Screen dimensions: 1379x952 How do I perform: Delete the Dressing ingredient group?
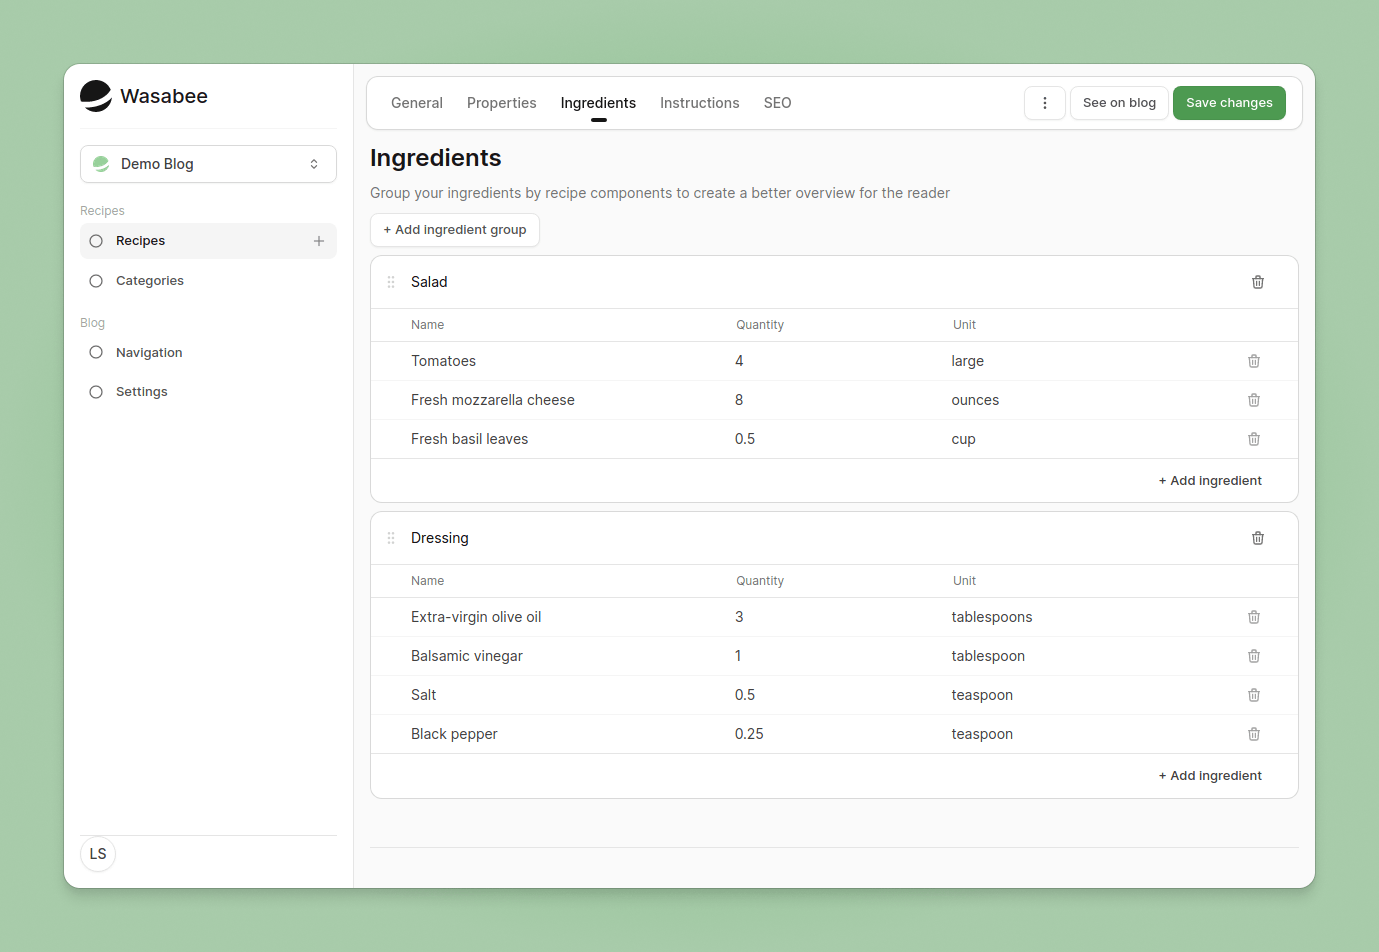pyautogui.click(x=1258, y=538)
